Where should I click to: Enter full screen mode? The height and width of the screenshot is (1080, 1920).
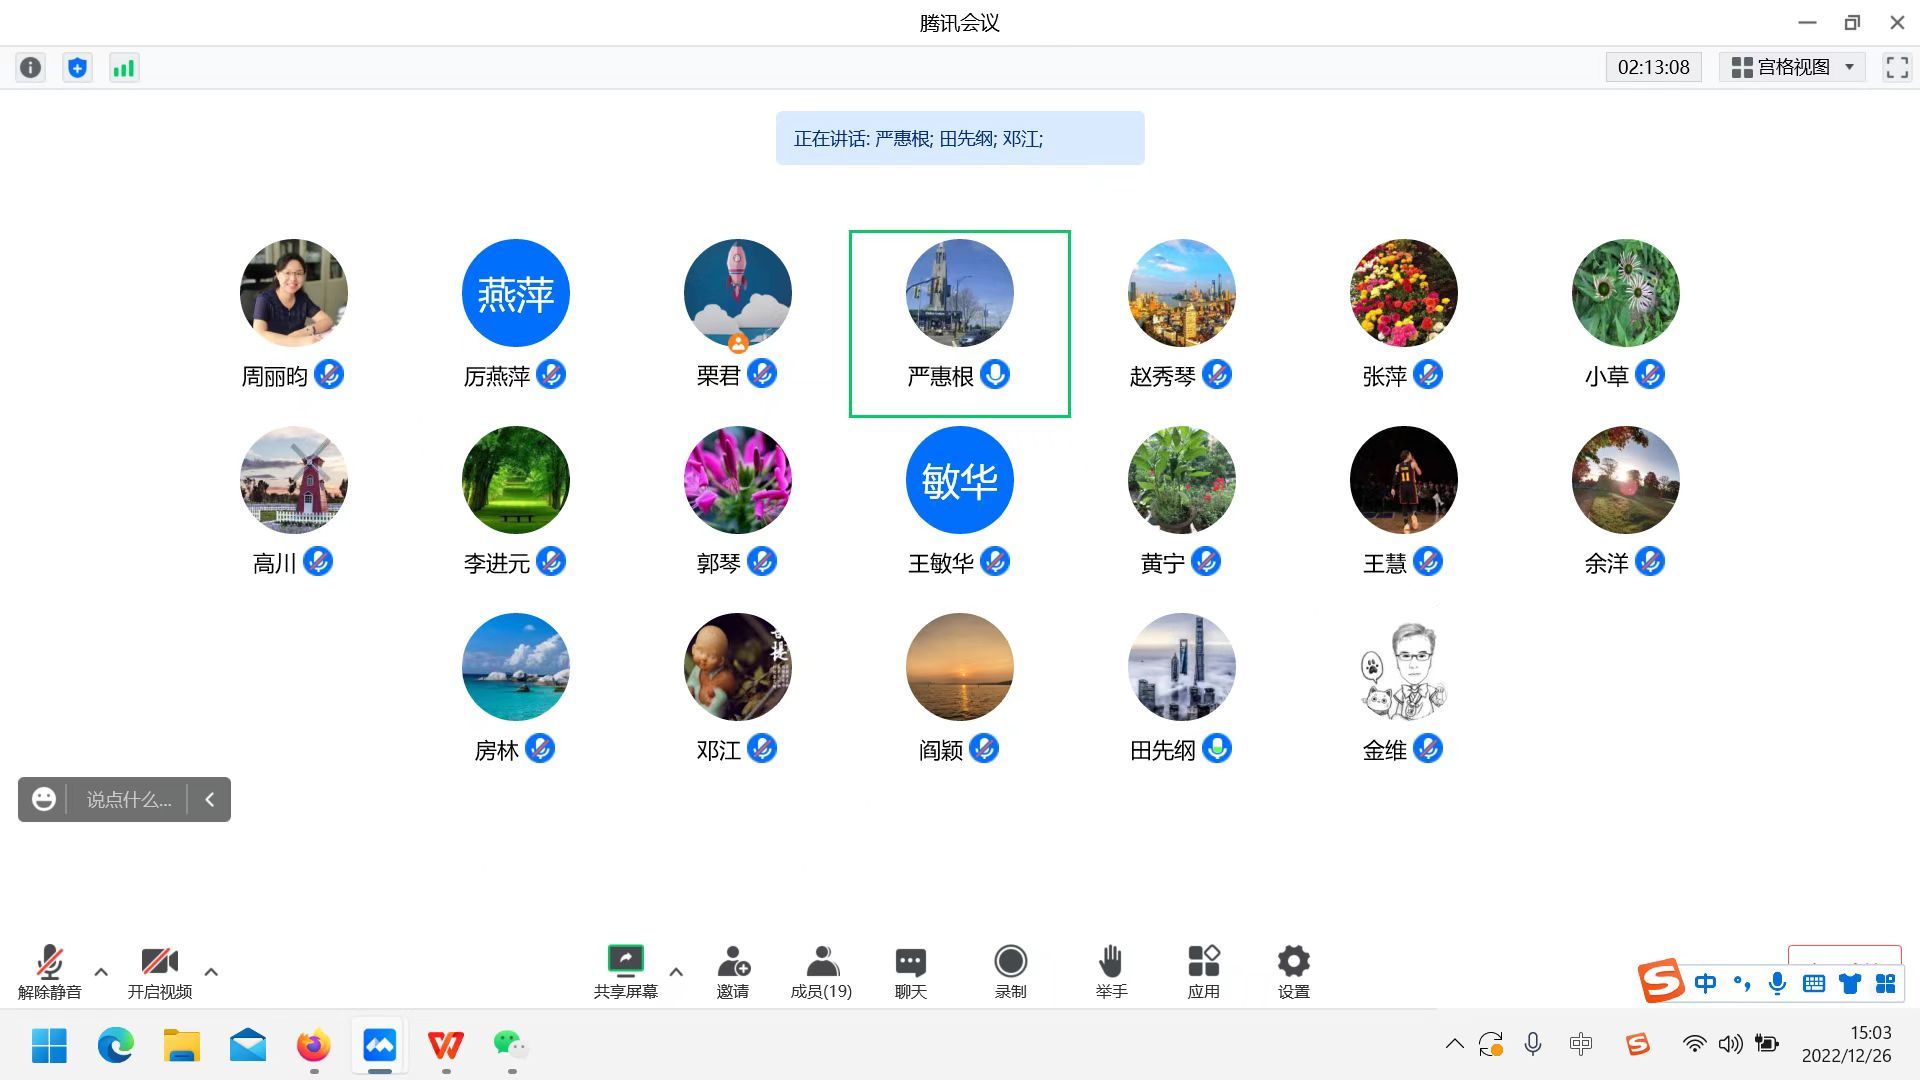(x=1897, y=67)
